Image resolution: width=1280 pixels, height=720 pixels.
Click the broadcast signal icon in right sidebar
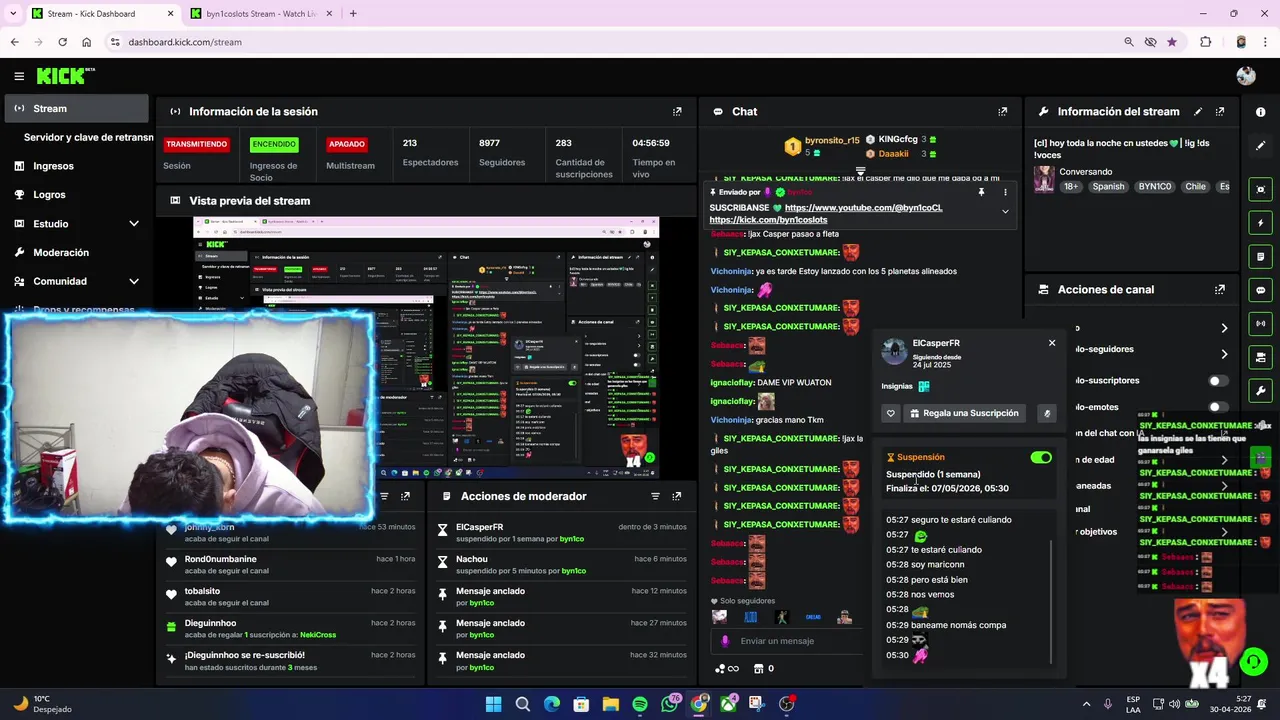(x=1261, y=324)
